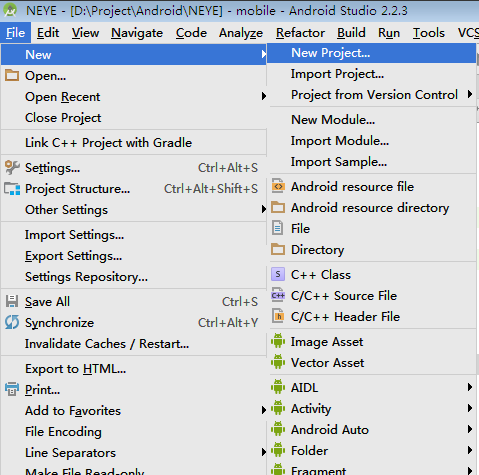Click the wrench icon next to Settings...
Screen dimensions: 479x475
coord(12,167)
